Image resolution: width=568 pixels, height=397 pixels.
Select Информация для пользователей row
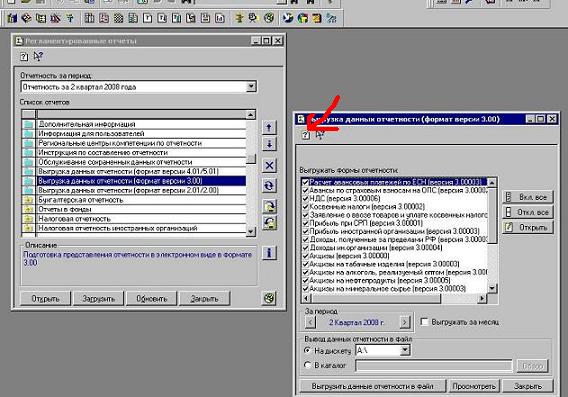coord(141,134)
